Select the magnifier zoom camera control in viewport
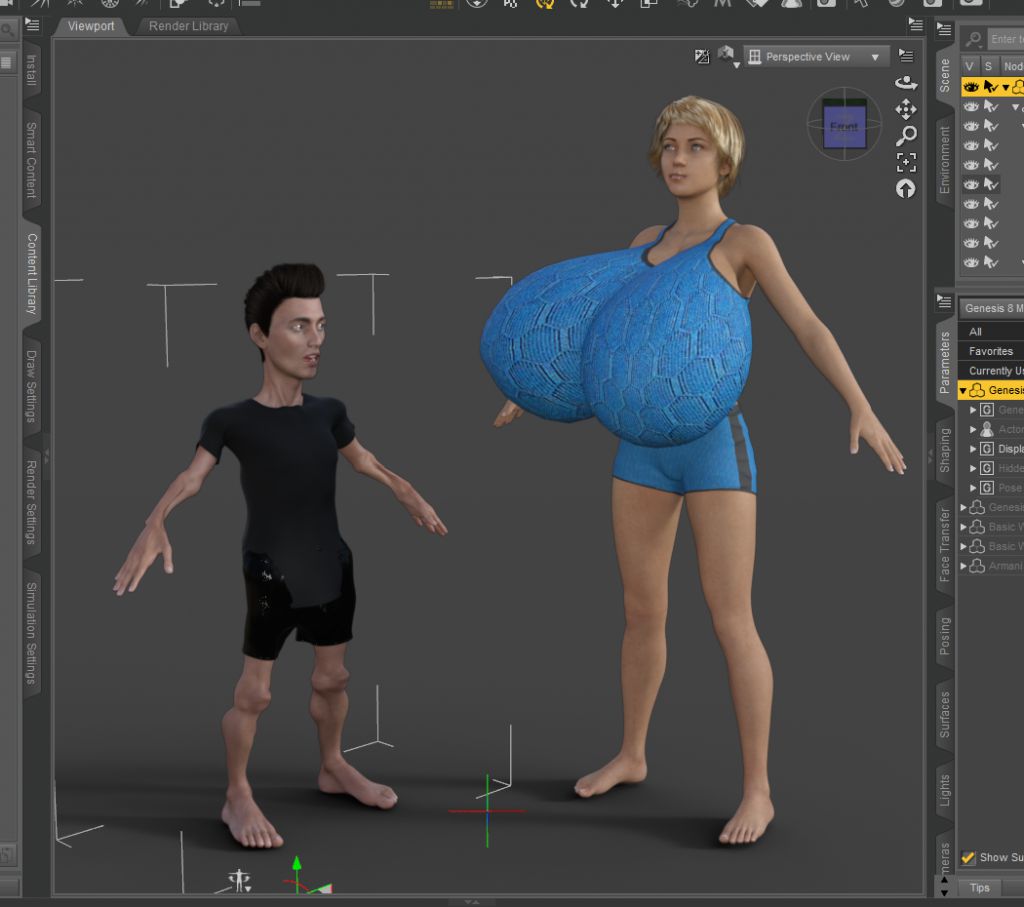This screenshot has width=1024, height=907. pyautogui.click(x=906, y=136)
